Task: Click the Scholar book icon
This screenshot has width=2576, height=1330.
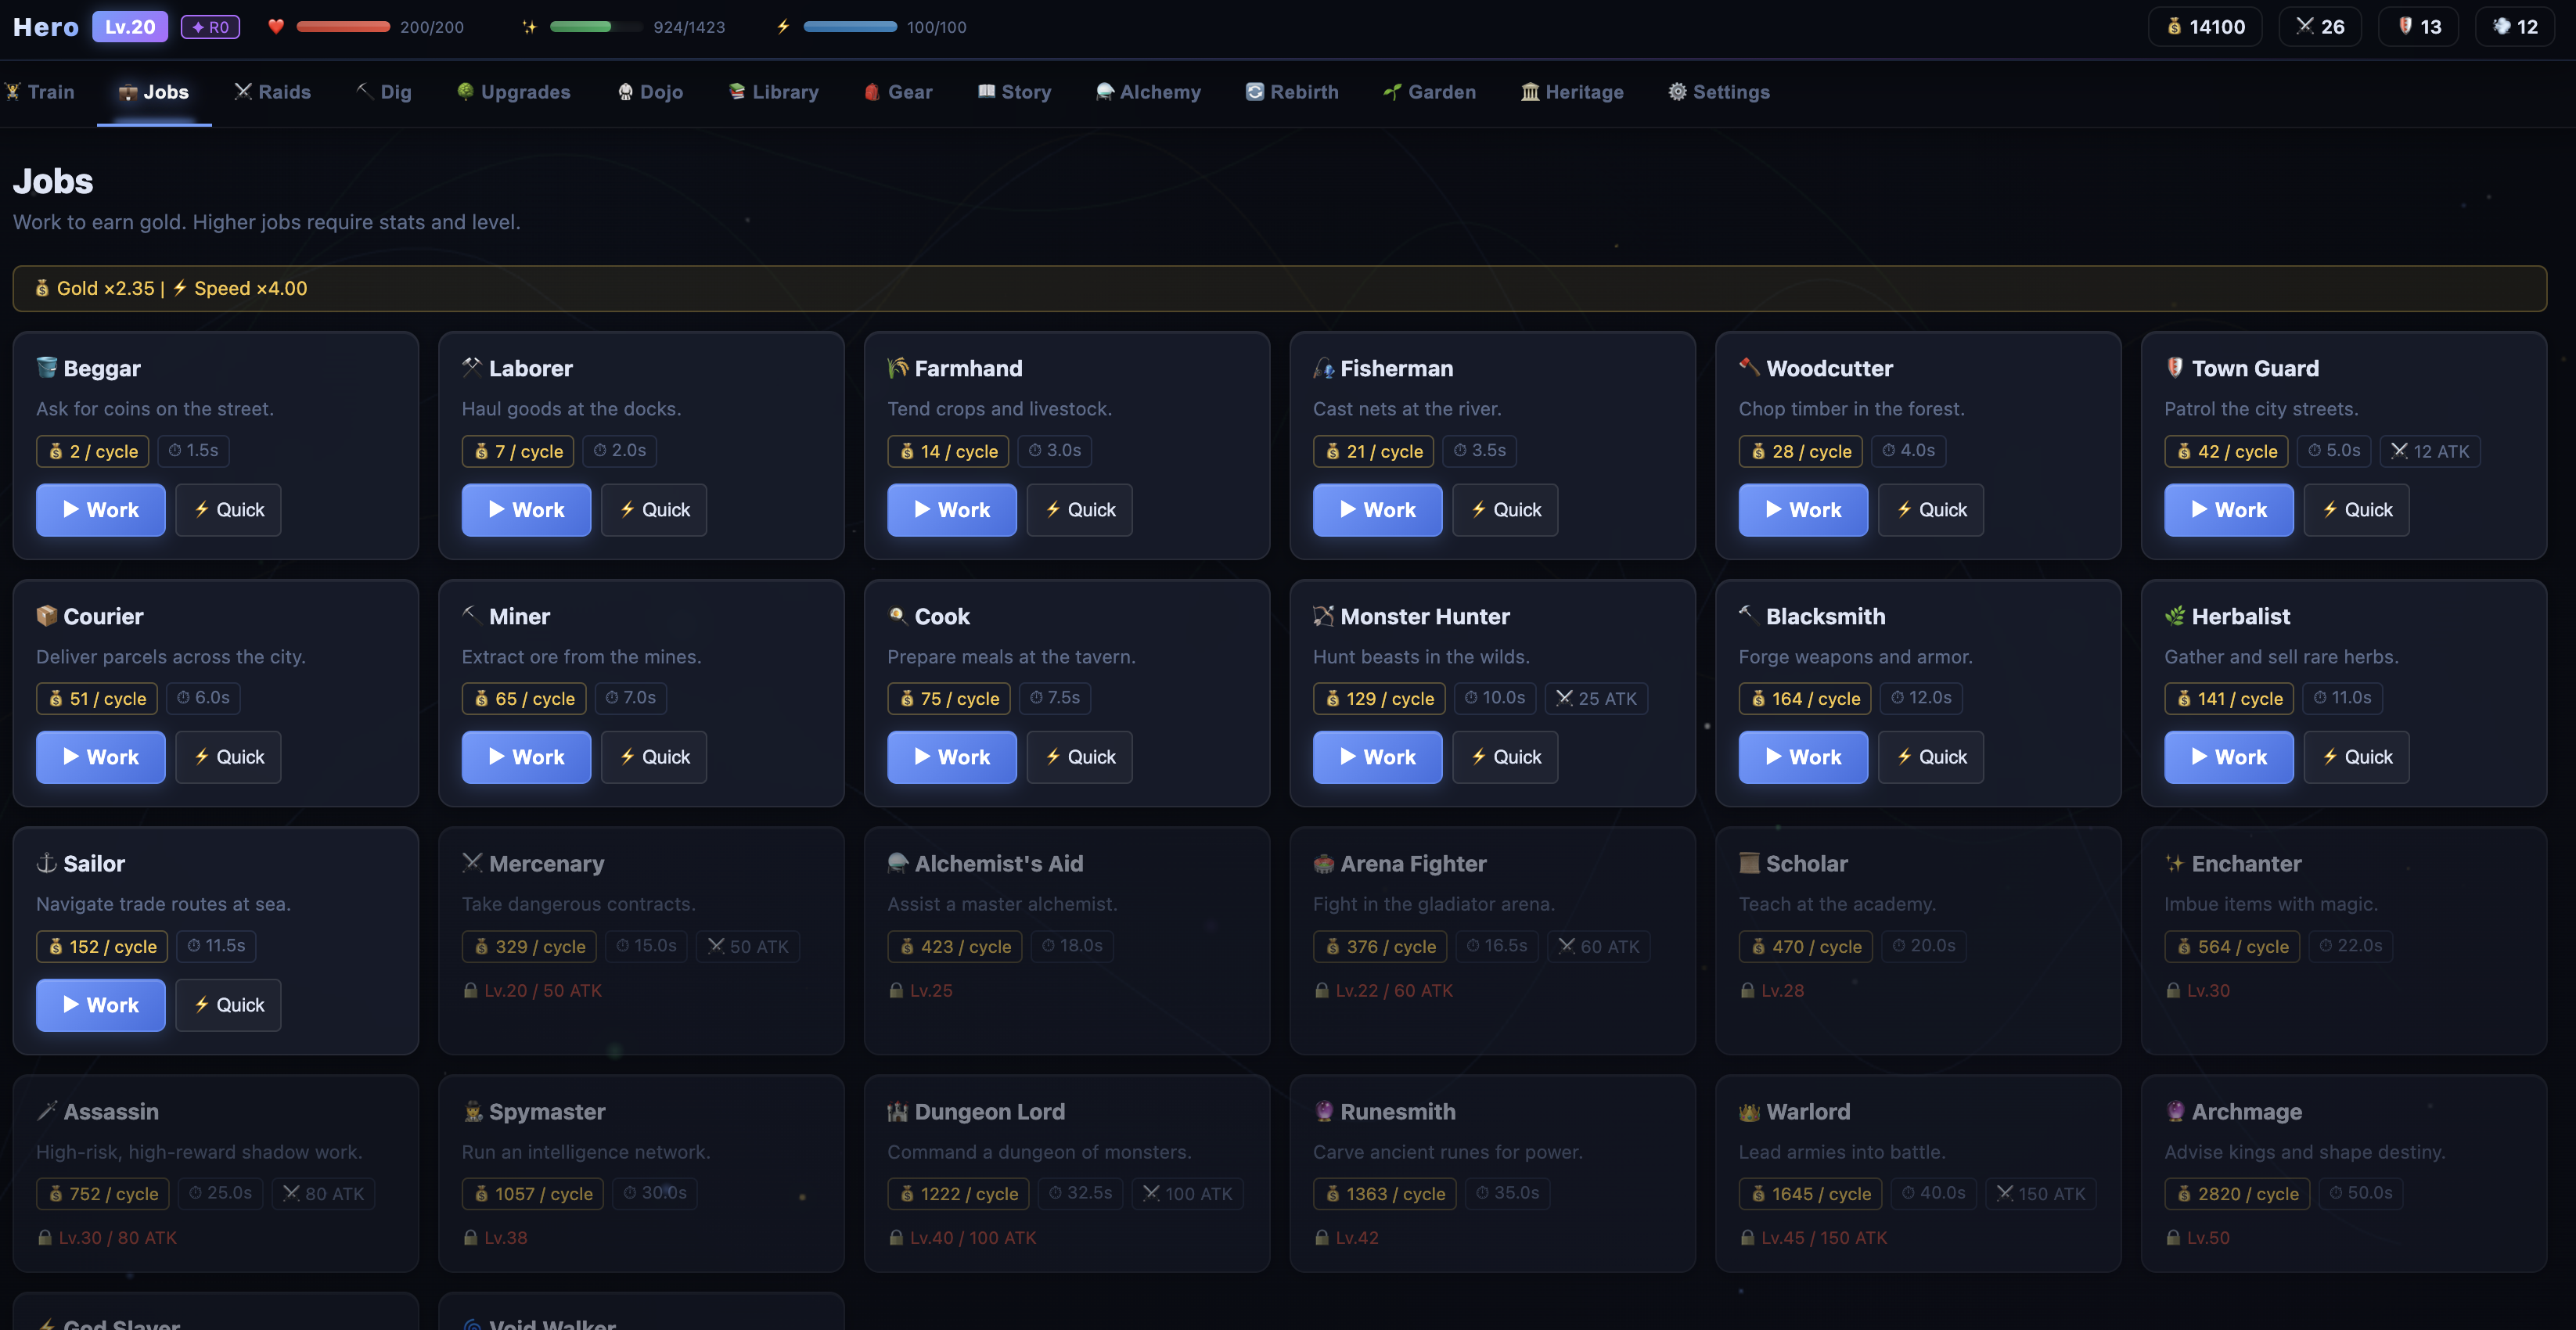Action: [1749, 862]
